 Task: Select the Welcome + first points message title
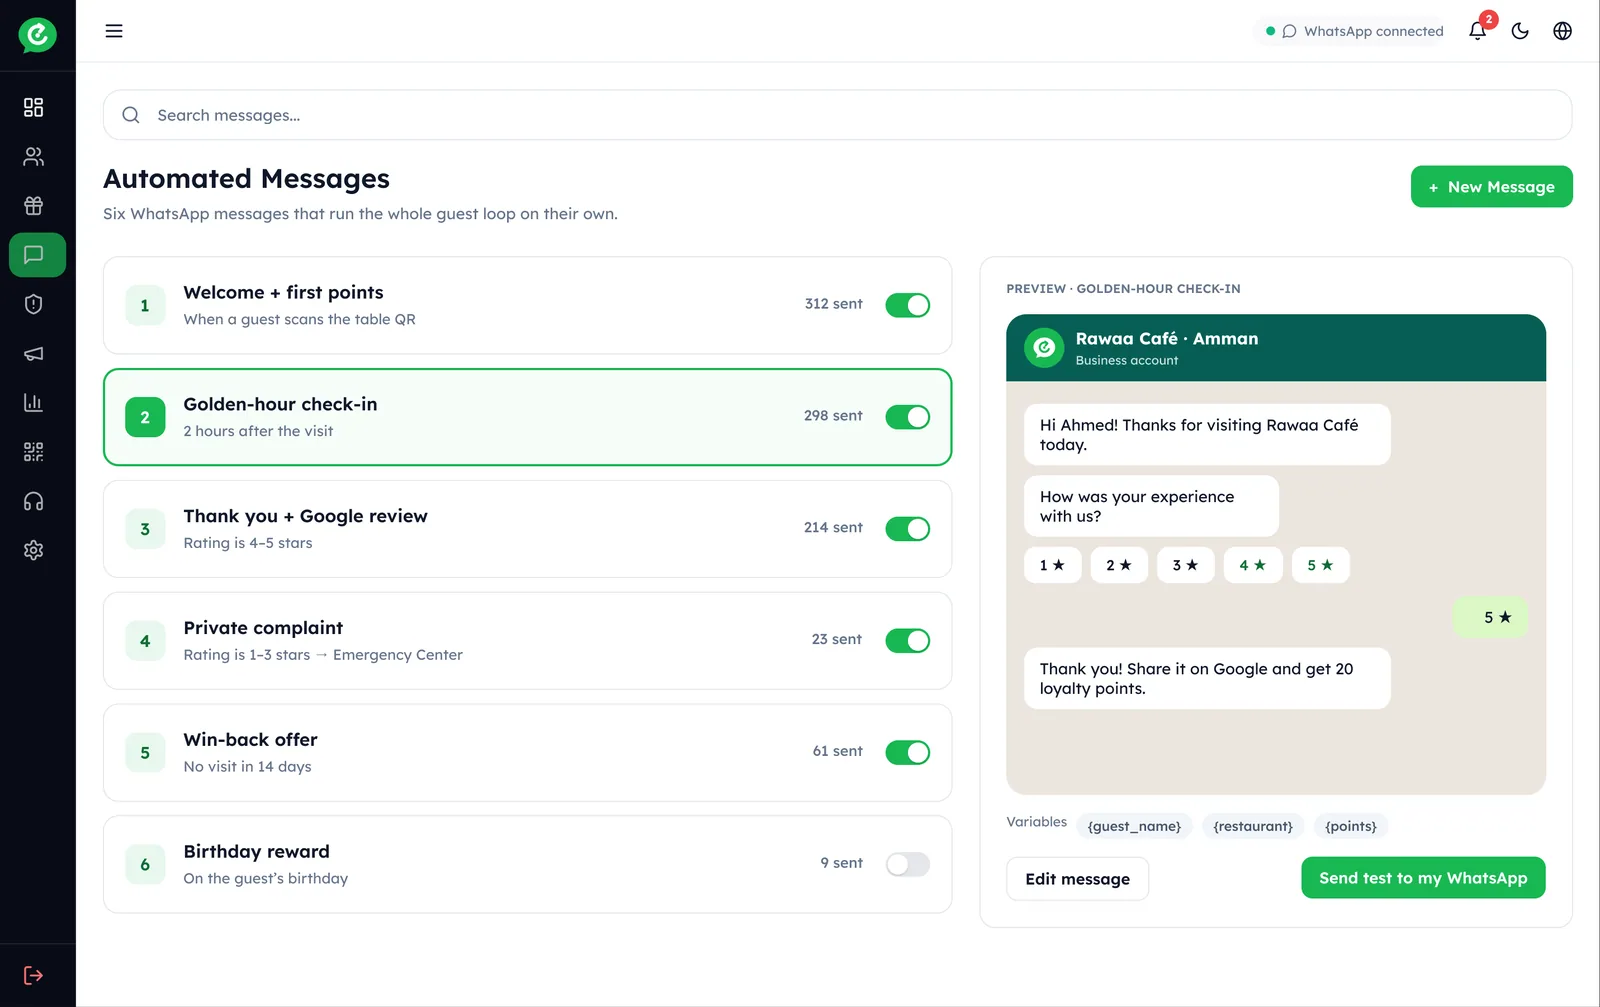(x=283, y=292)
